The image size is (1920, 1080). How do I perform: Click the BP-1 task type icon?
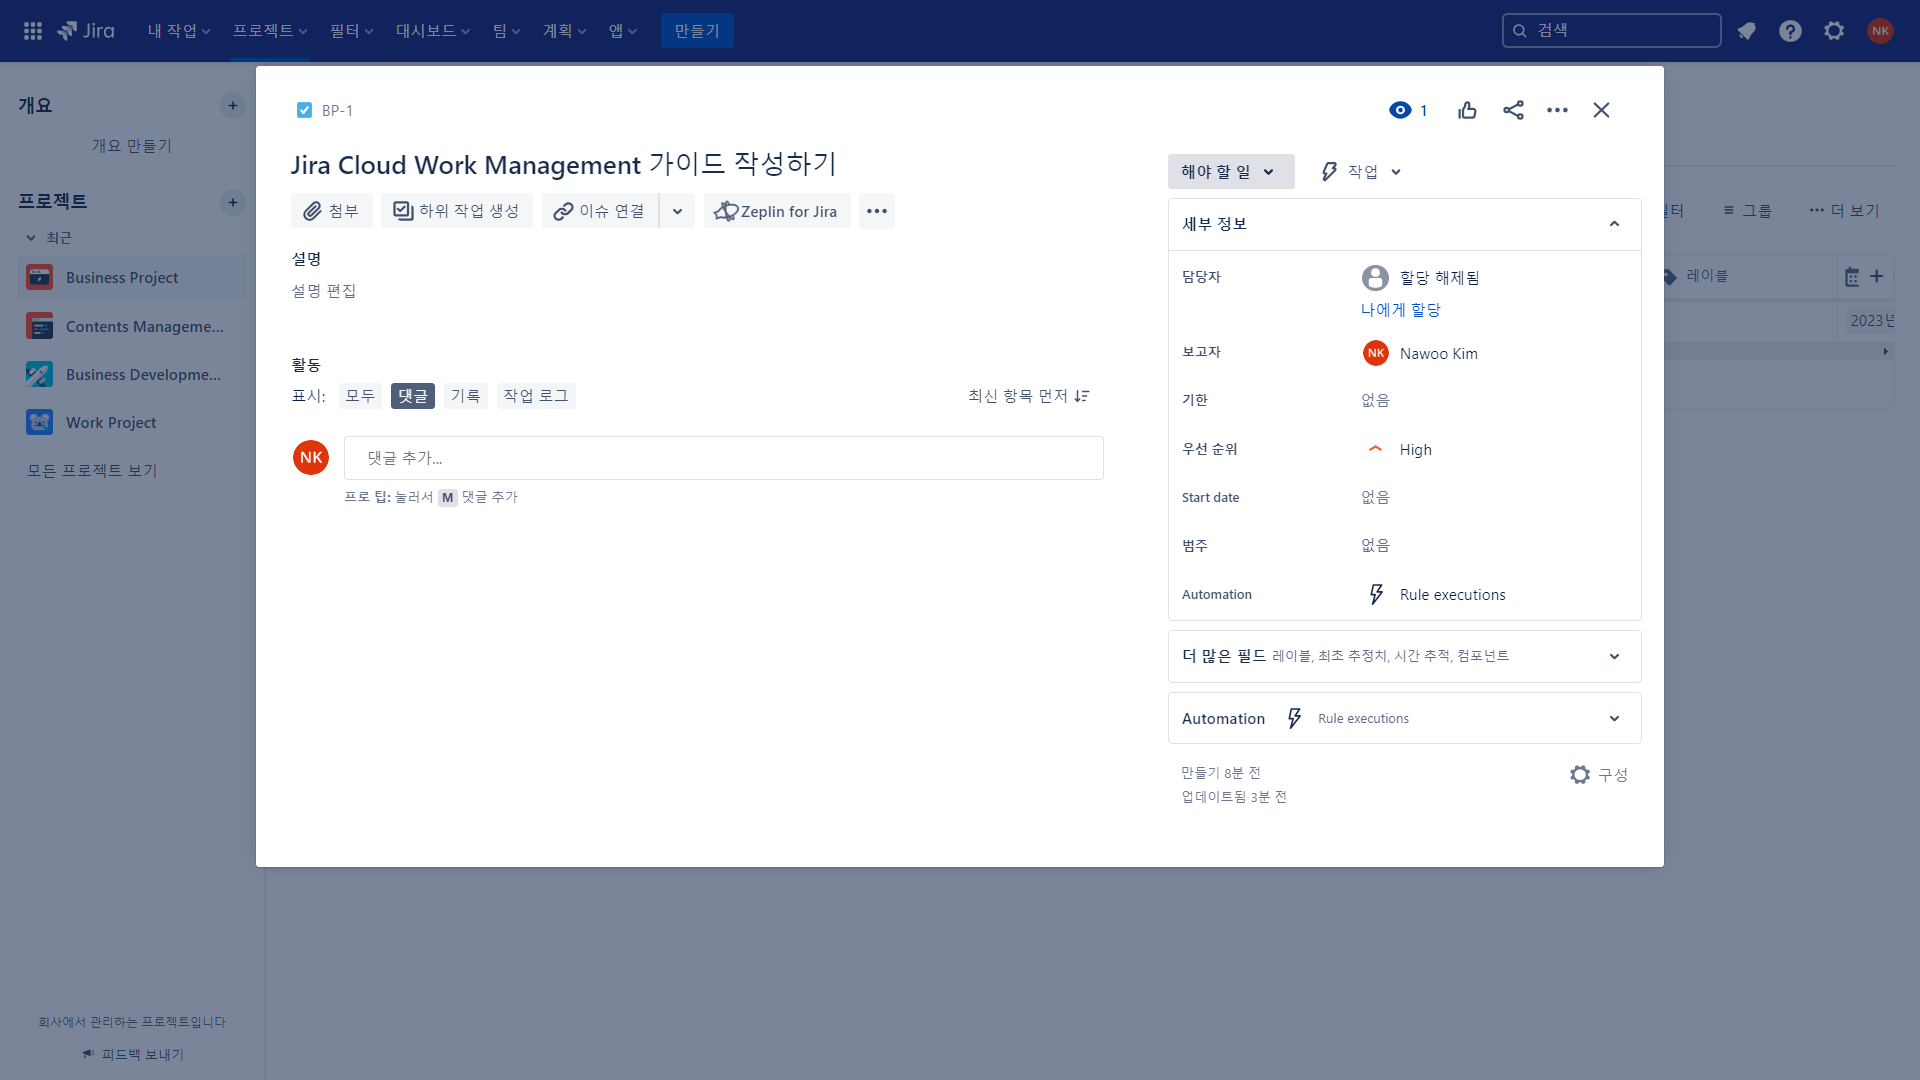click(304, 110)
